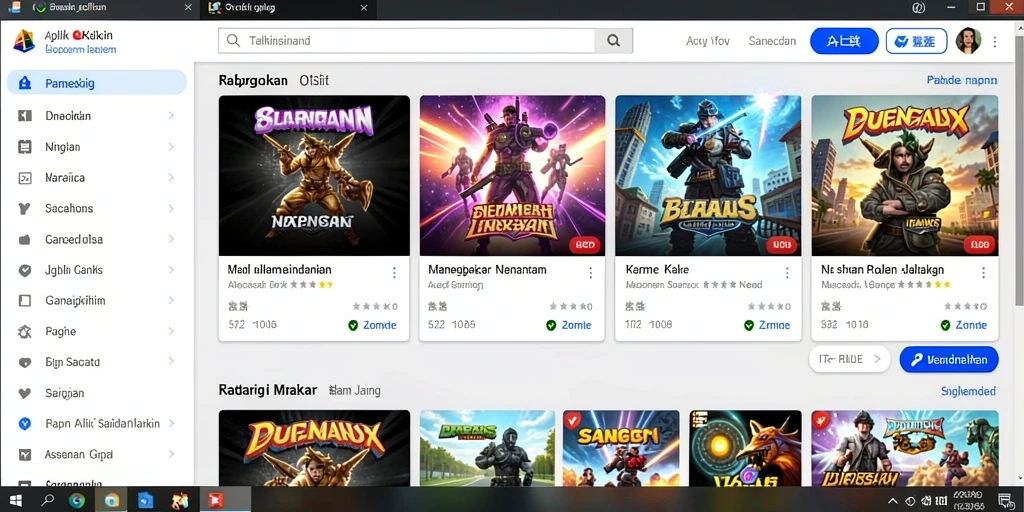Expand the Jgbln Ganks sidebar chevron
Screen dimensions: 1024x512
171,270
